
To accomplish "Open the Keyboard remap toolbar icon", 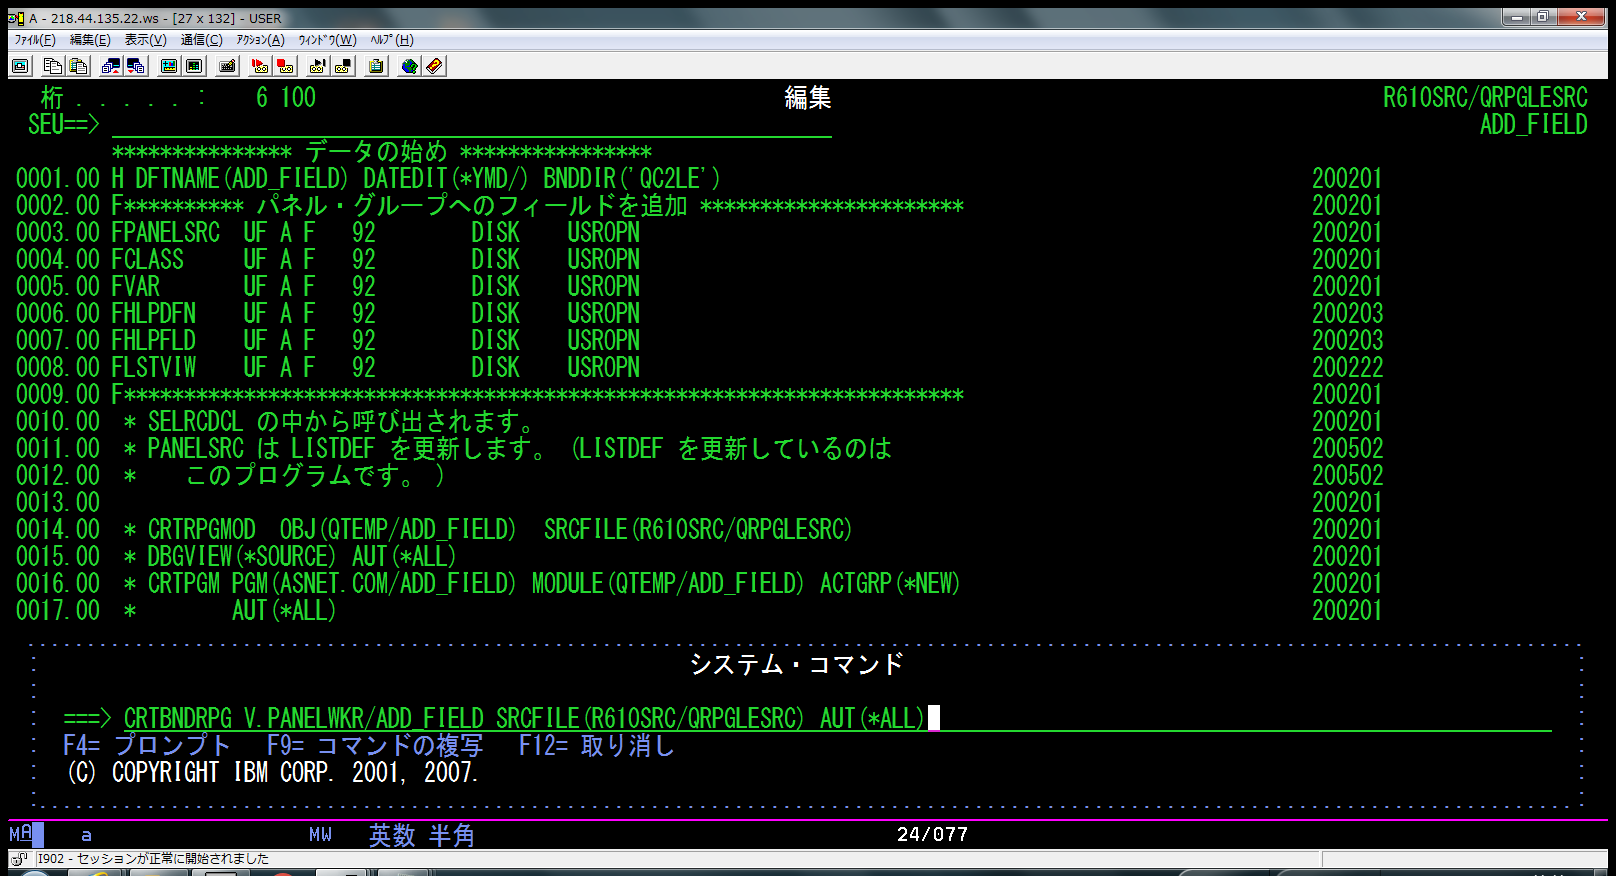I will [x=228, y=66].
